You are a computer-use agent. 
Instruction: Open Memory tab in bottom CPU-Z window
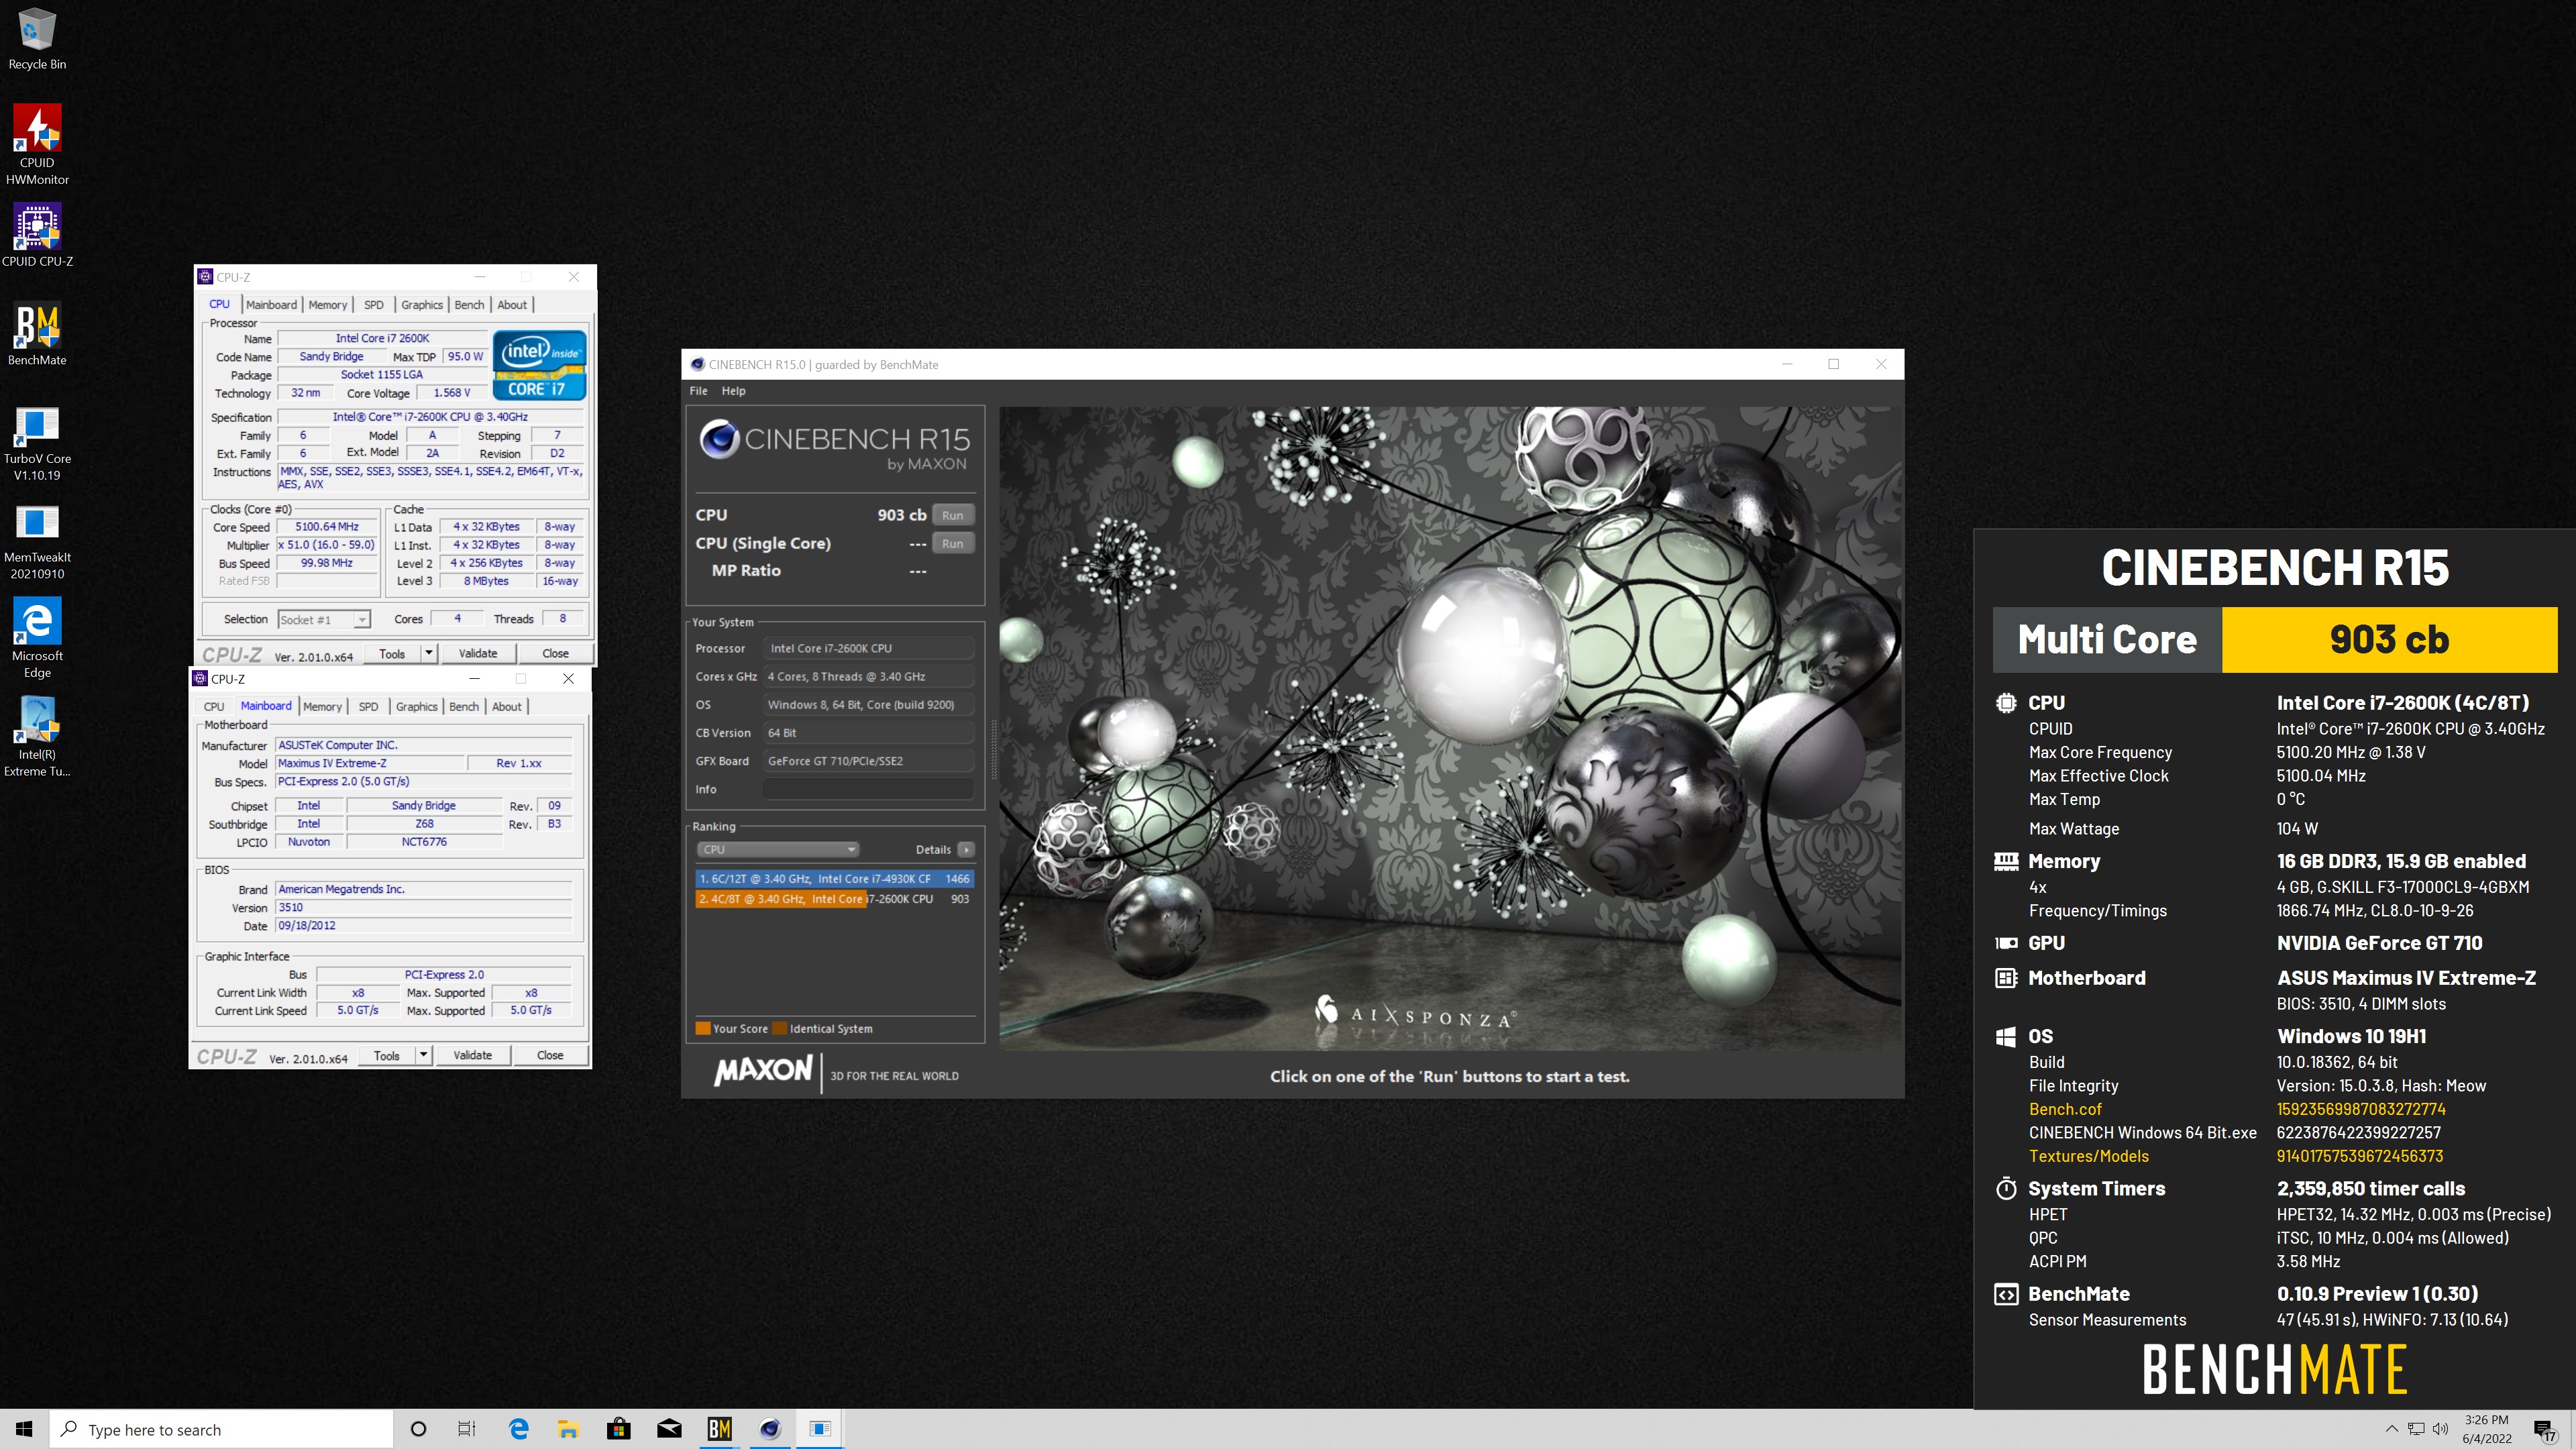(322, 706)
